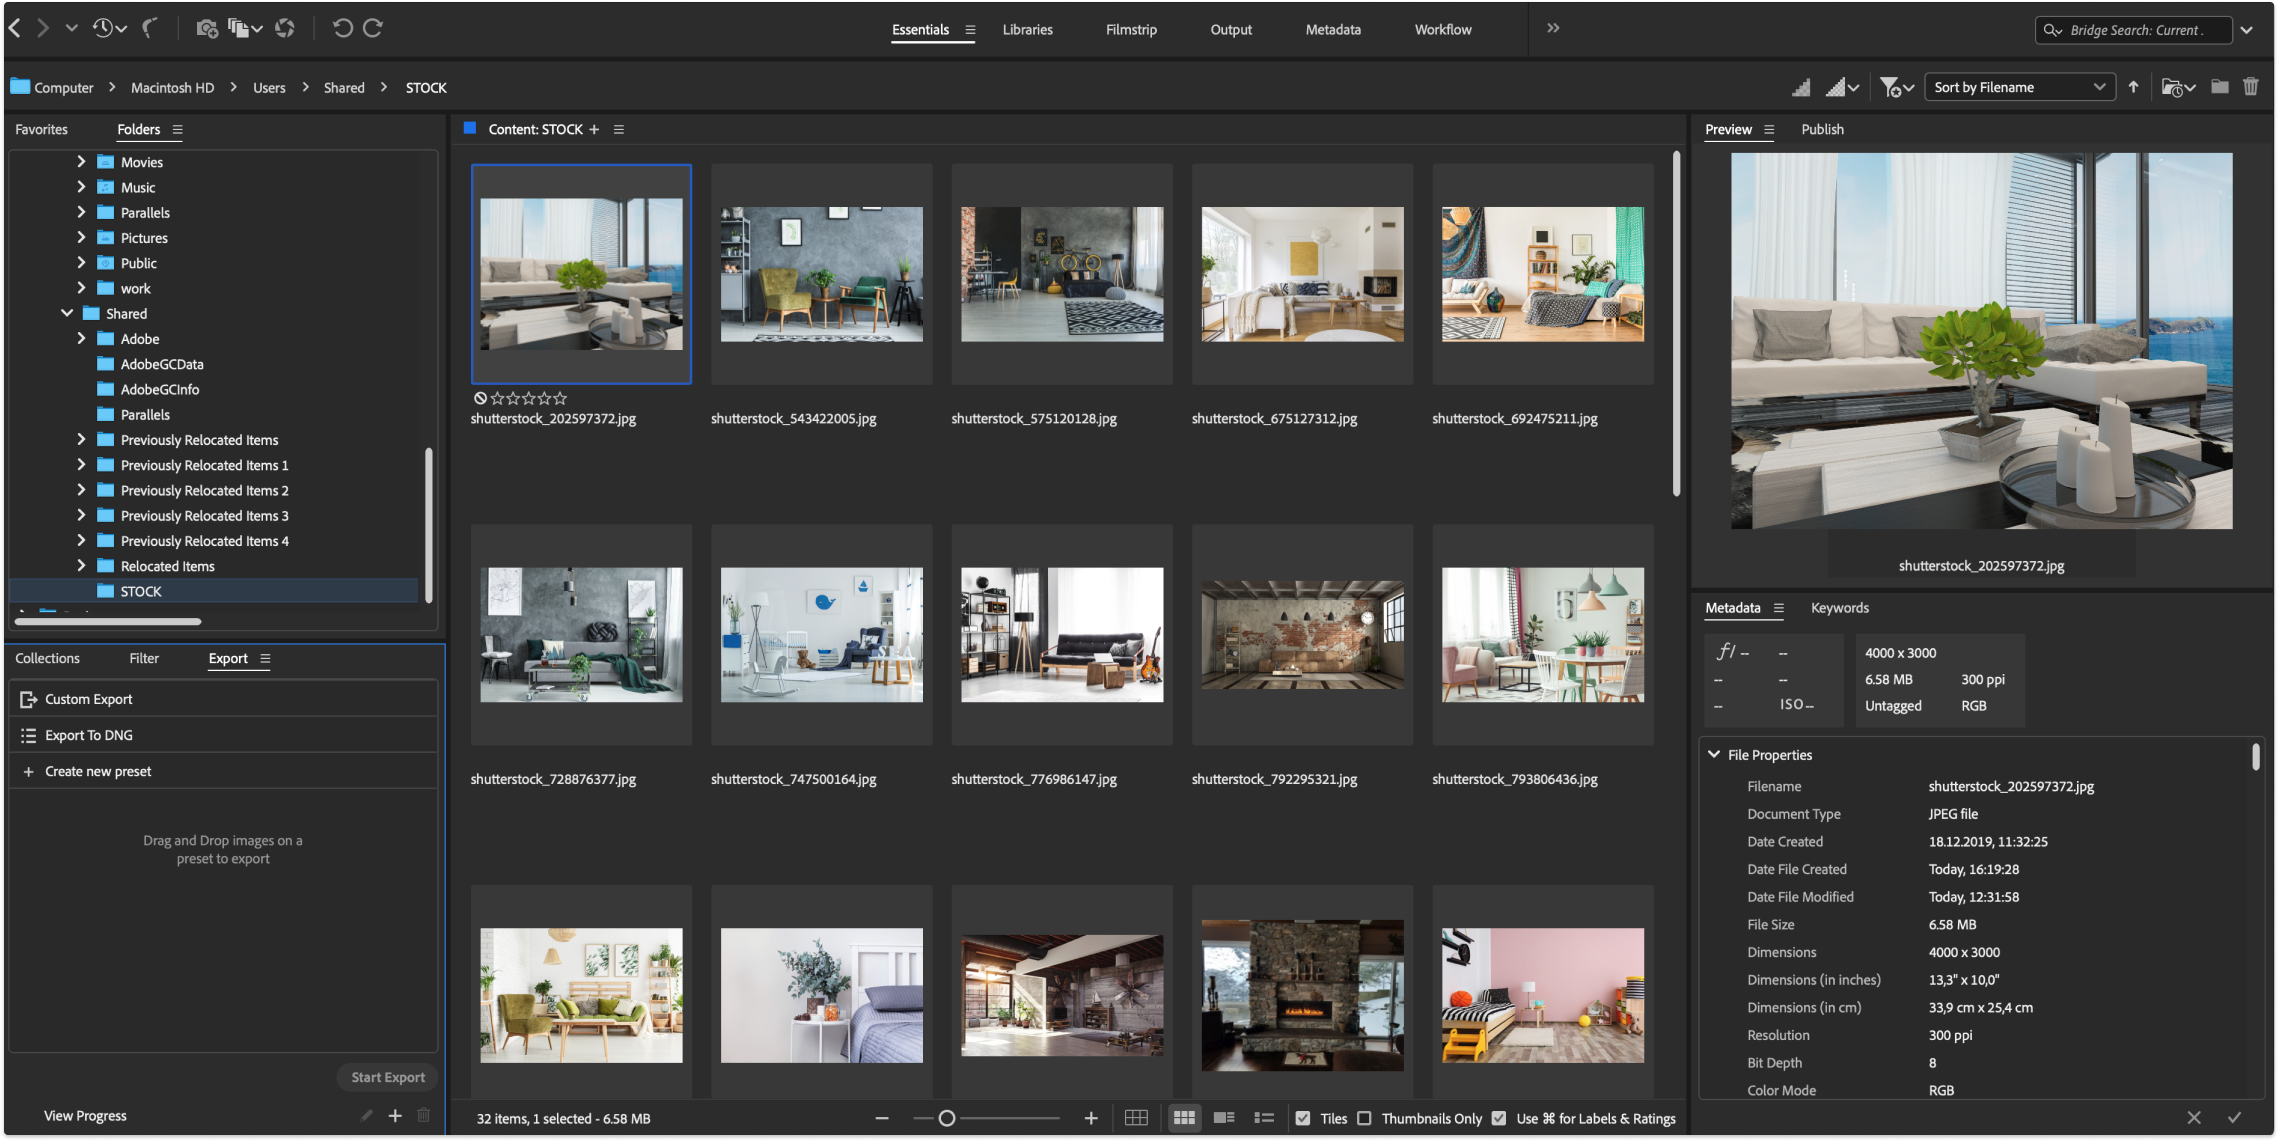Lock the thumbnail grid icon
The image size is (2279, 1141).
coord(1136,1118)
